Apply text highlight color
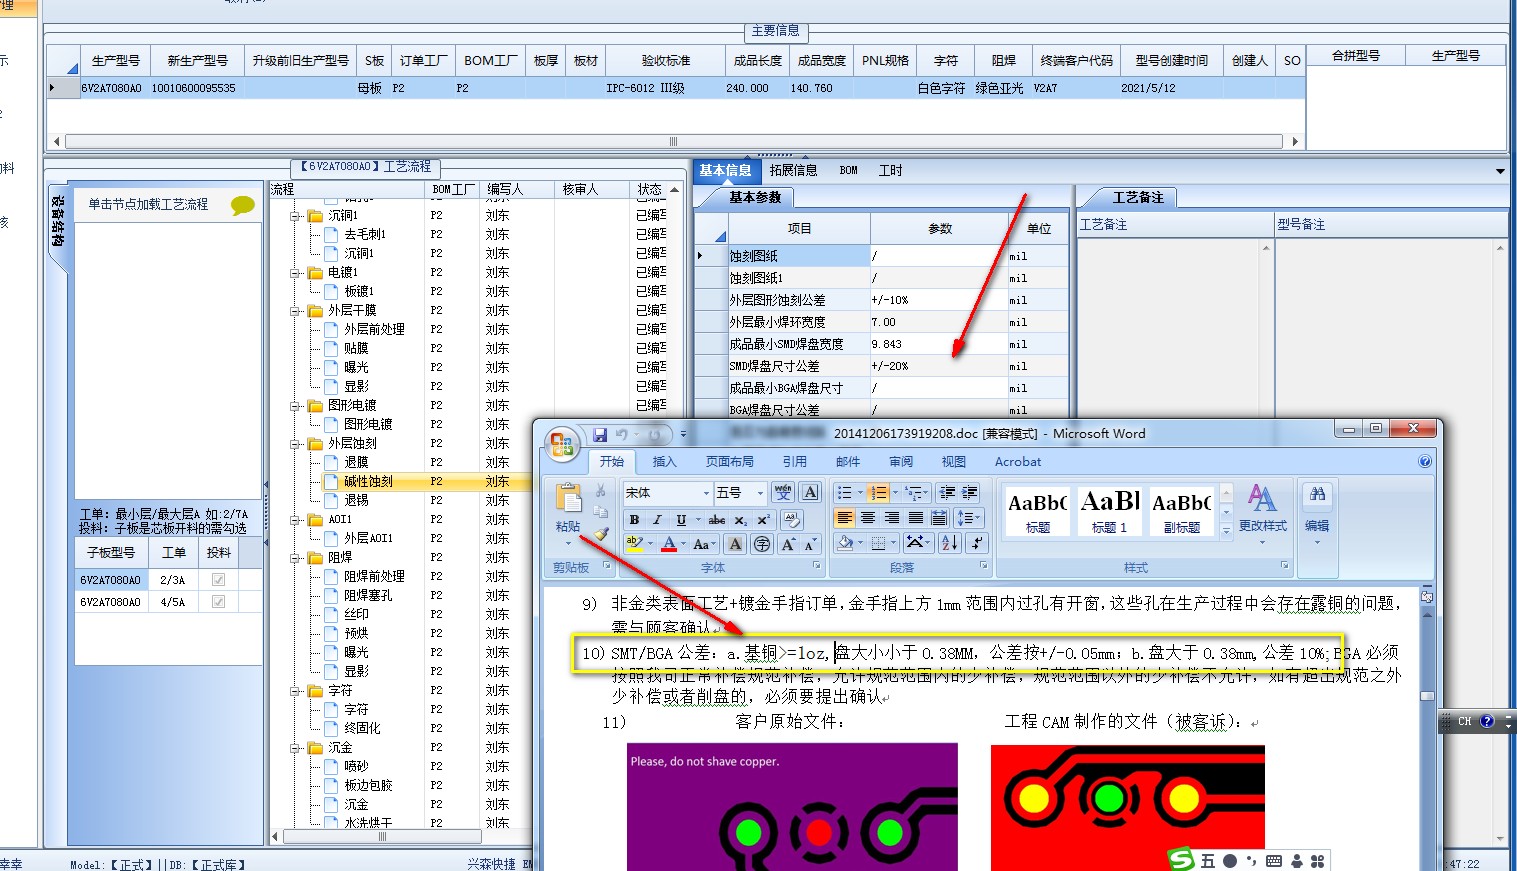This screenshot has width=1517, height=871. click(x=634, y=543)
